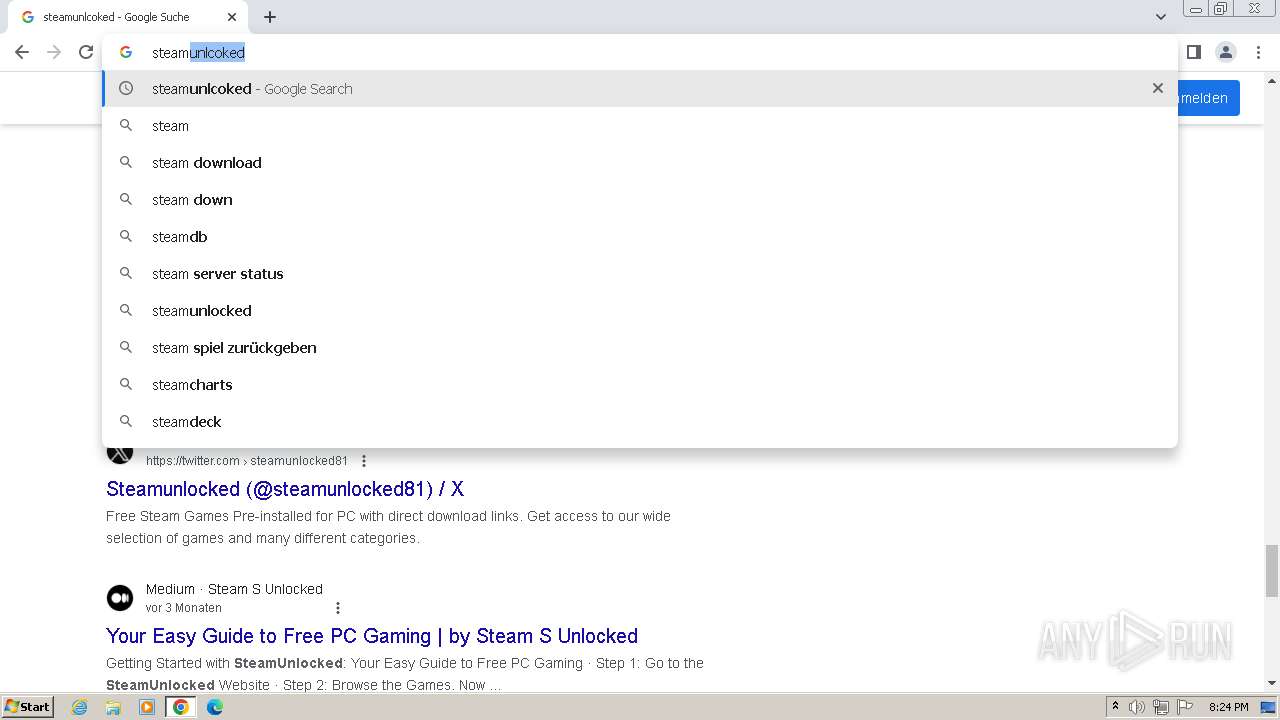Choose the 'steam download' suggestion
The image size is (1280, 720).
pyautogui.click(x=640, y=162)
